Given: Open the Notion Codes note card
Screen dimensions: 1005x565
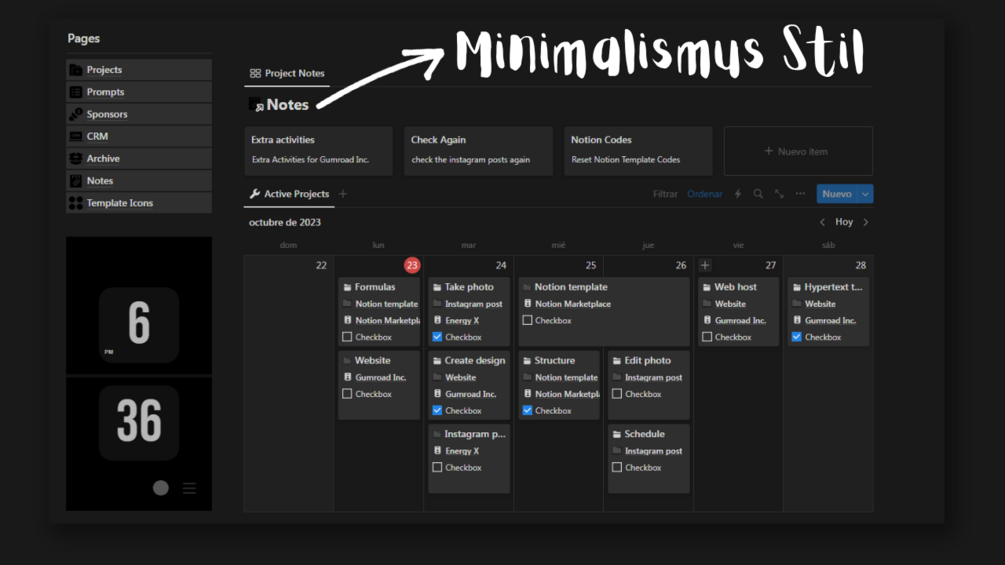Looking at the screenshot, I should coord(638,151).
